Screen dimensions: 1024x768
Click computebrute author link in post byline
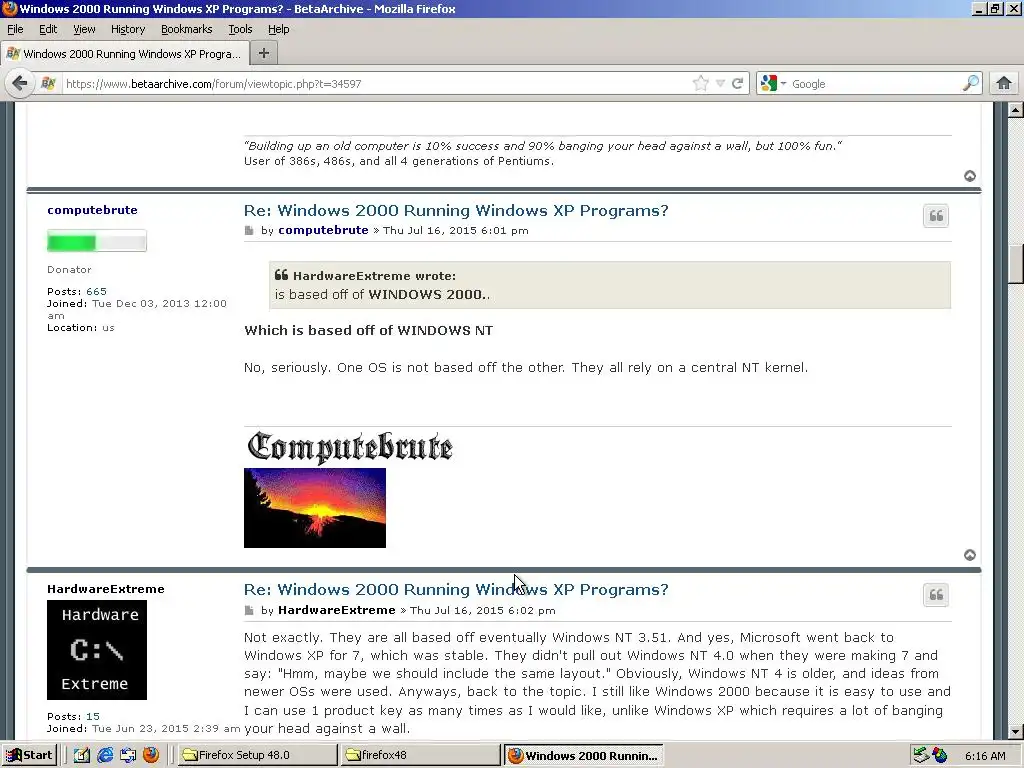323,230
